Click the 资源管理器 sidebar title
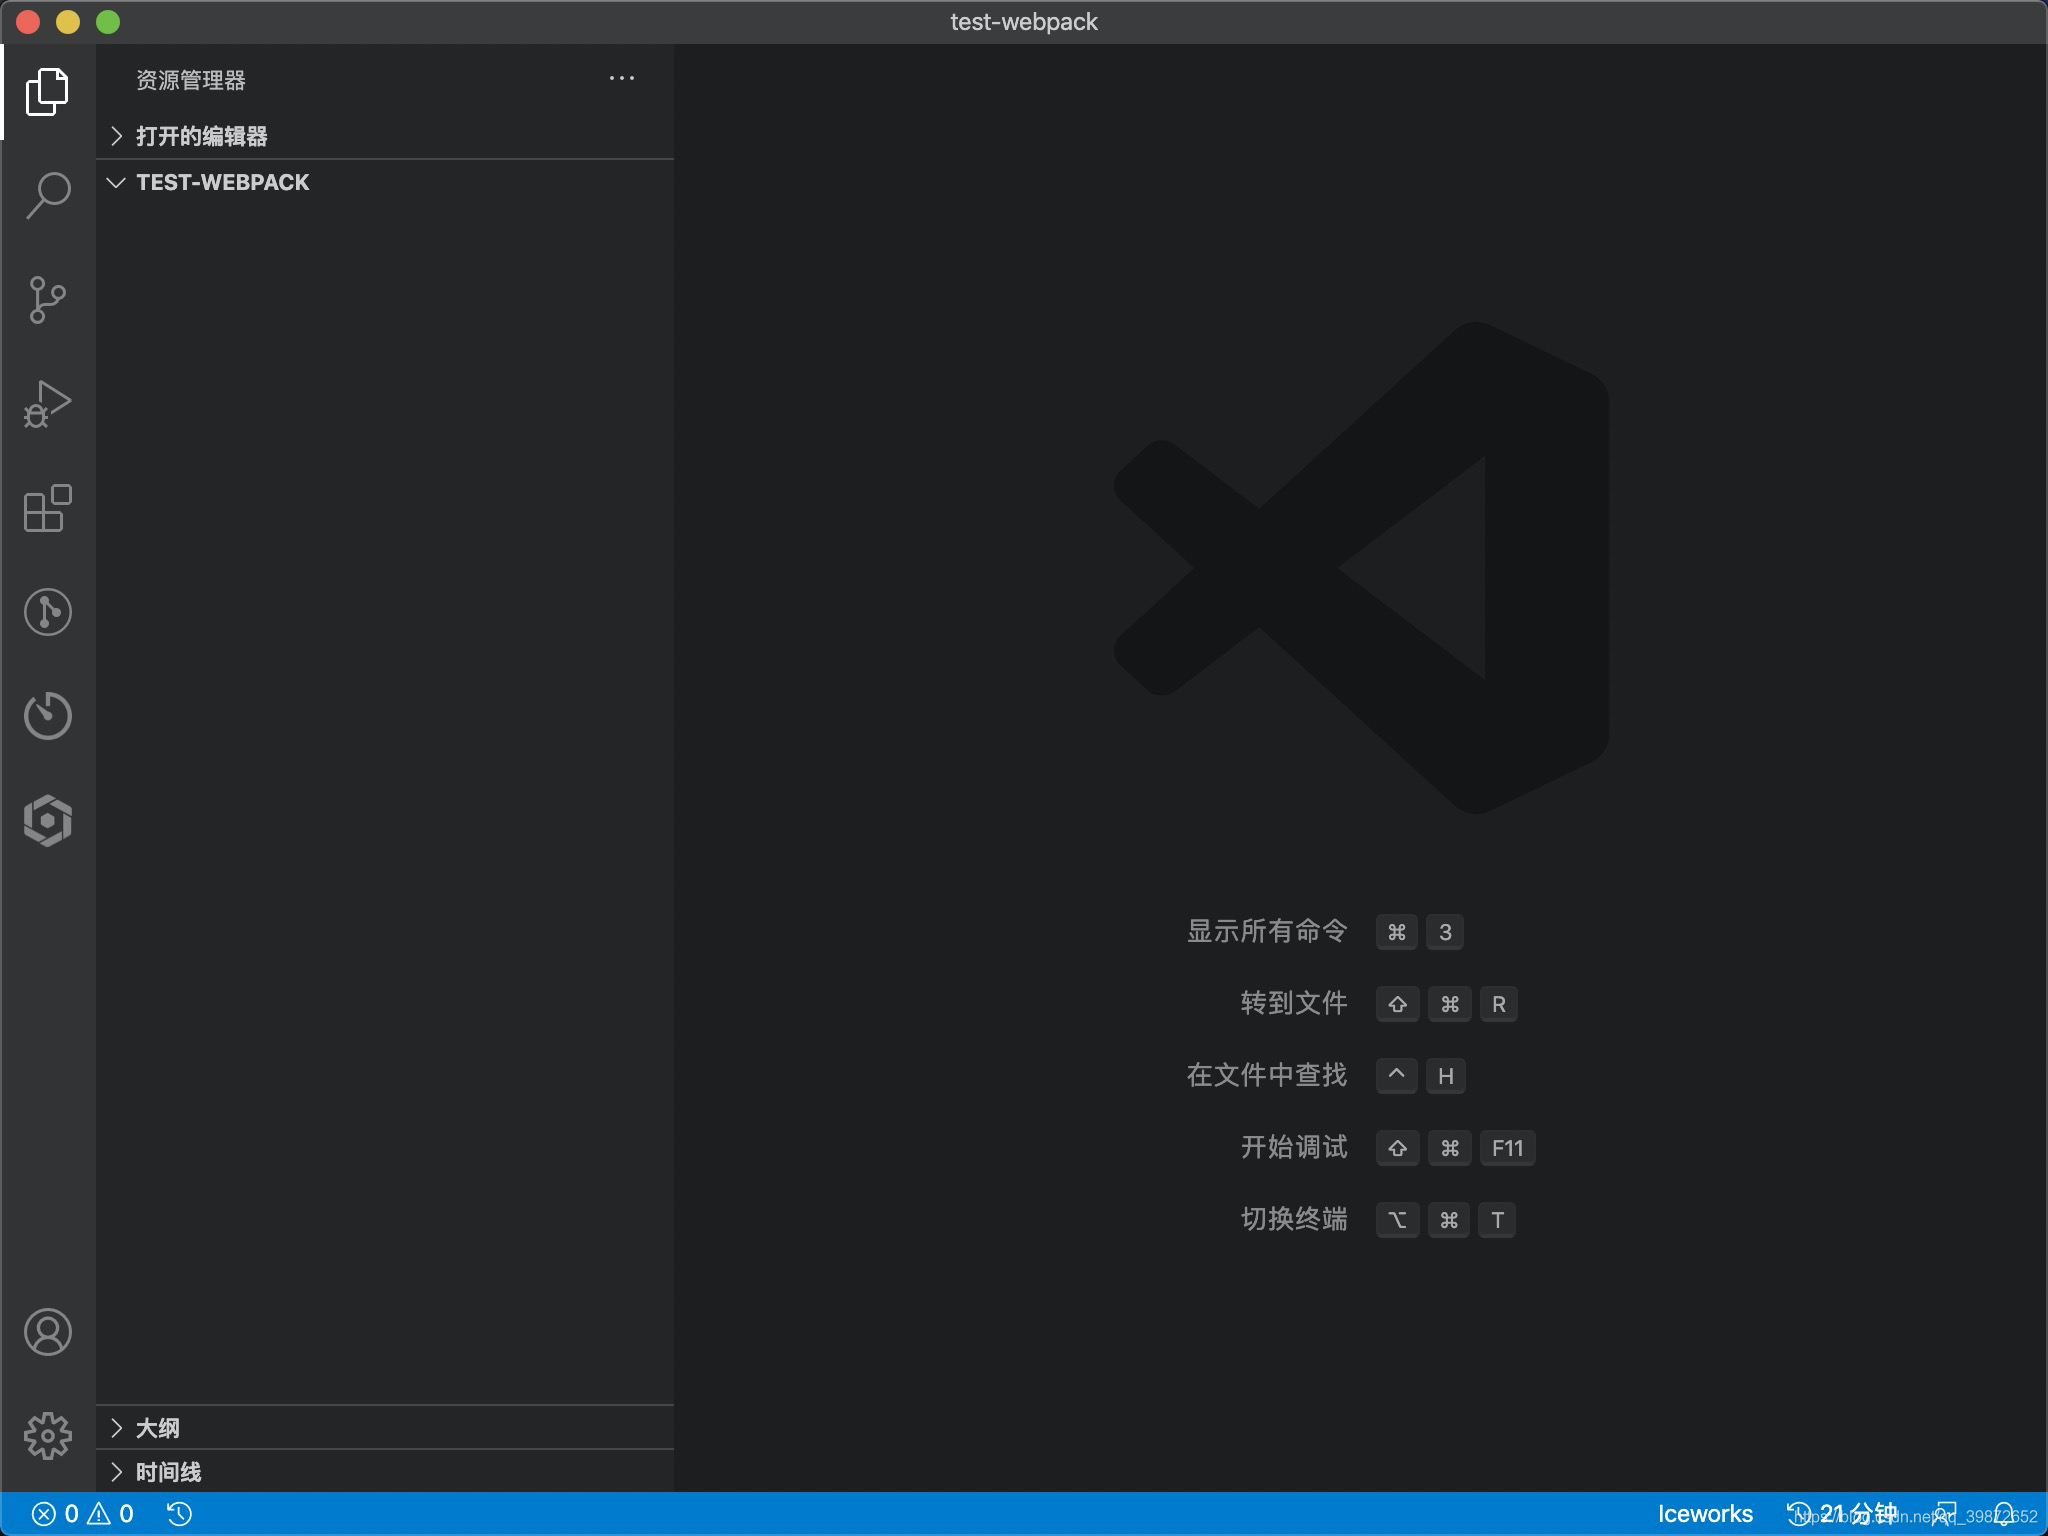 point(191,80)
